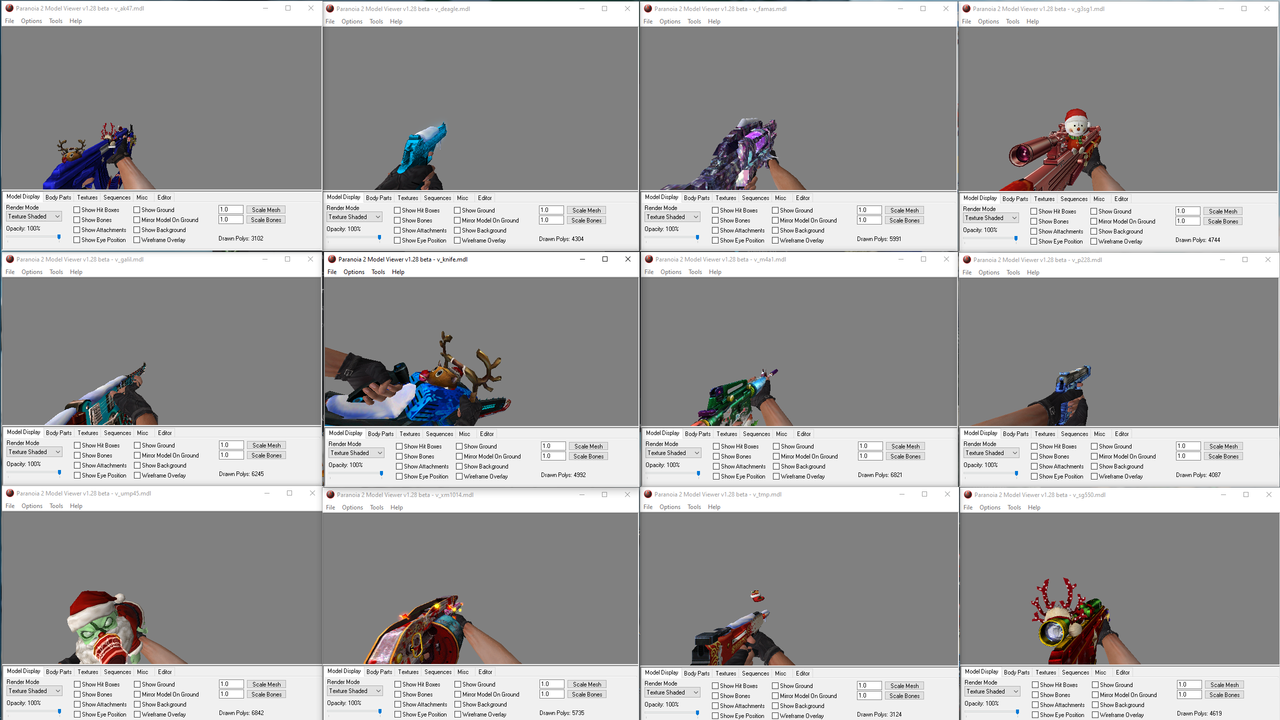Open the Misc tab in v_xm1014.mdl window
Viewport: 1280px width, 720px height.
click(x=462, y=672)
